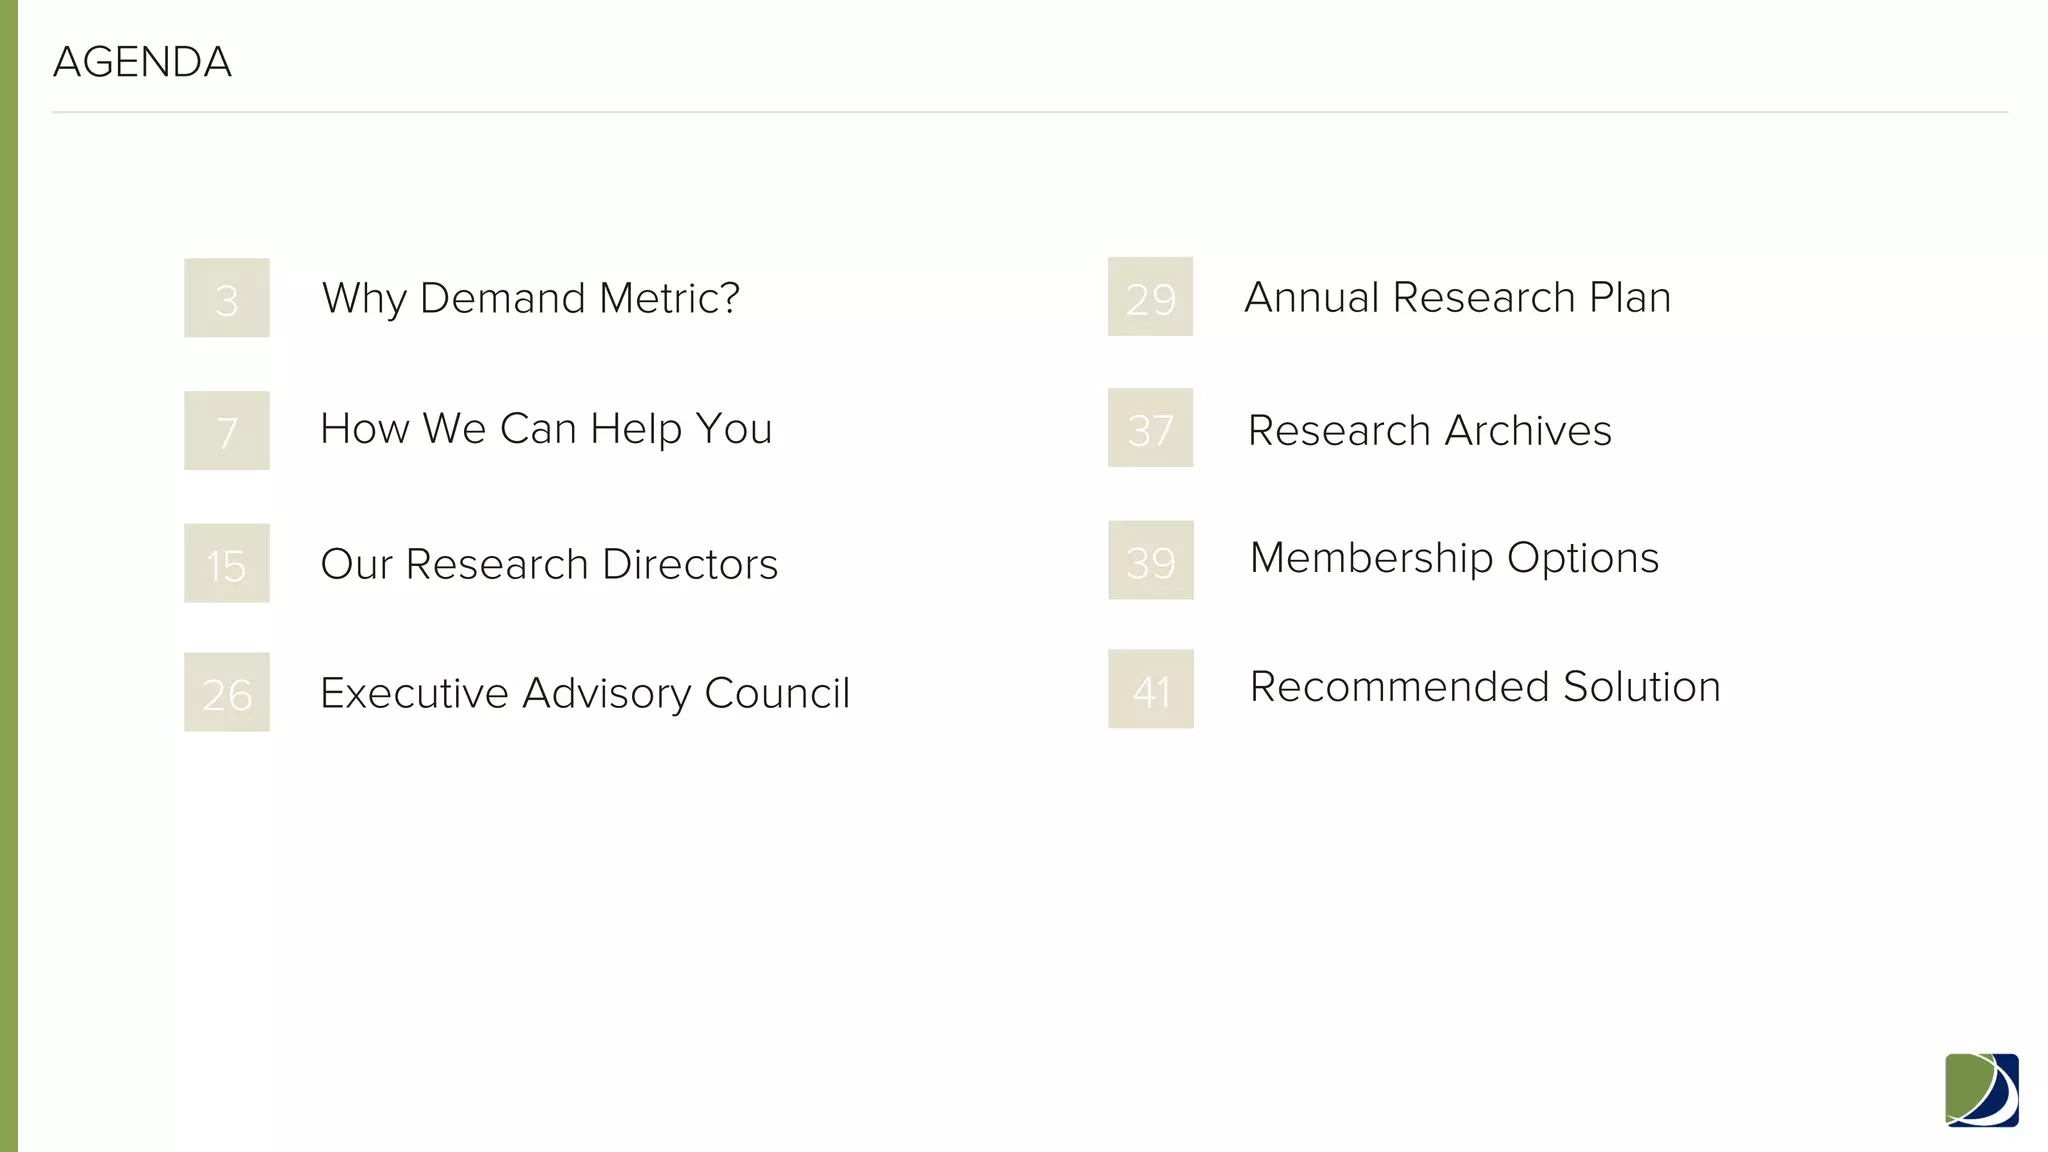Screen dimensions: 2048x1152
Task: Open Our Research Directors section
Action: click(549, 564)
